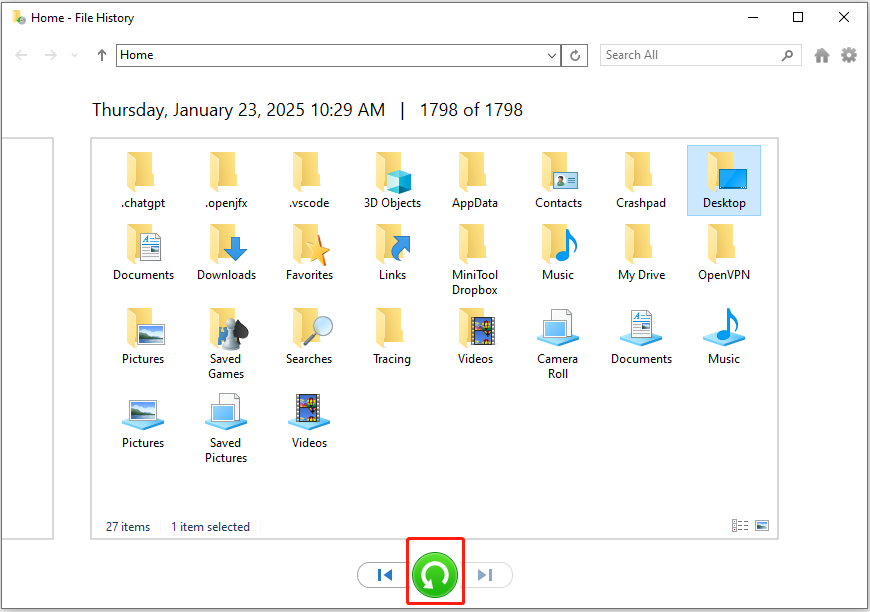The width and height of the screenshot is (870, 612).
Task: Select the MiniTool Dropbox folder
Action: pyautogui.click(x=475, y=260)
